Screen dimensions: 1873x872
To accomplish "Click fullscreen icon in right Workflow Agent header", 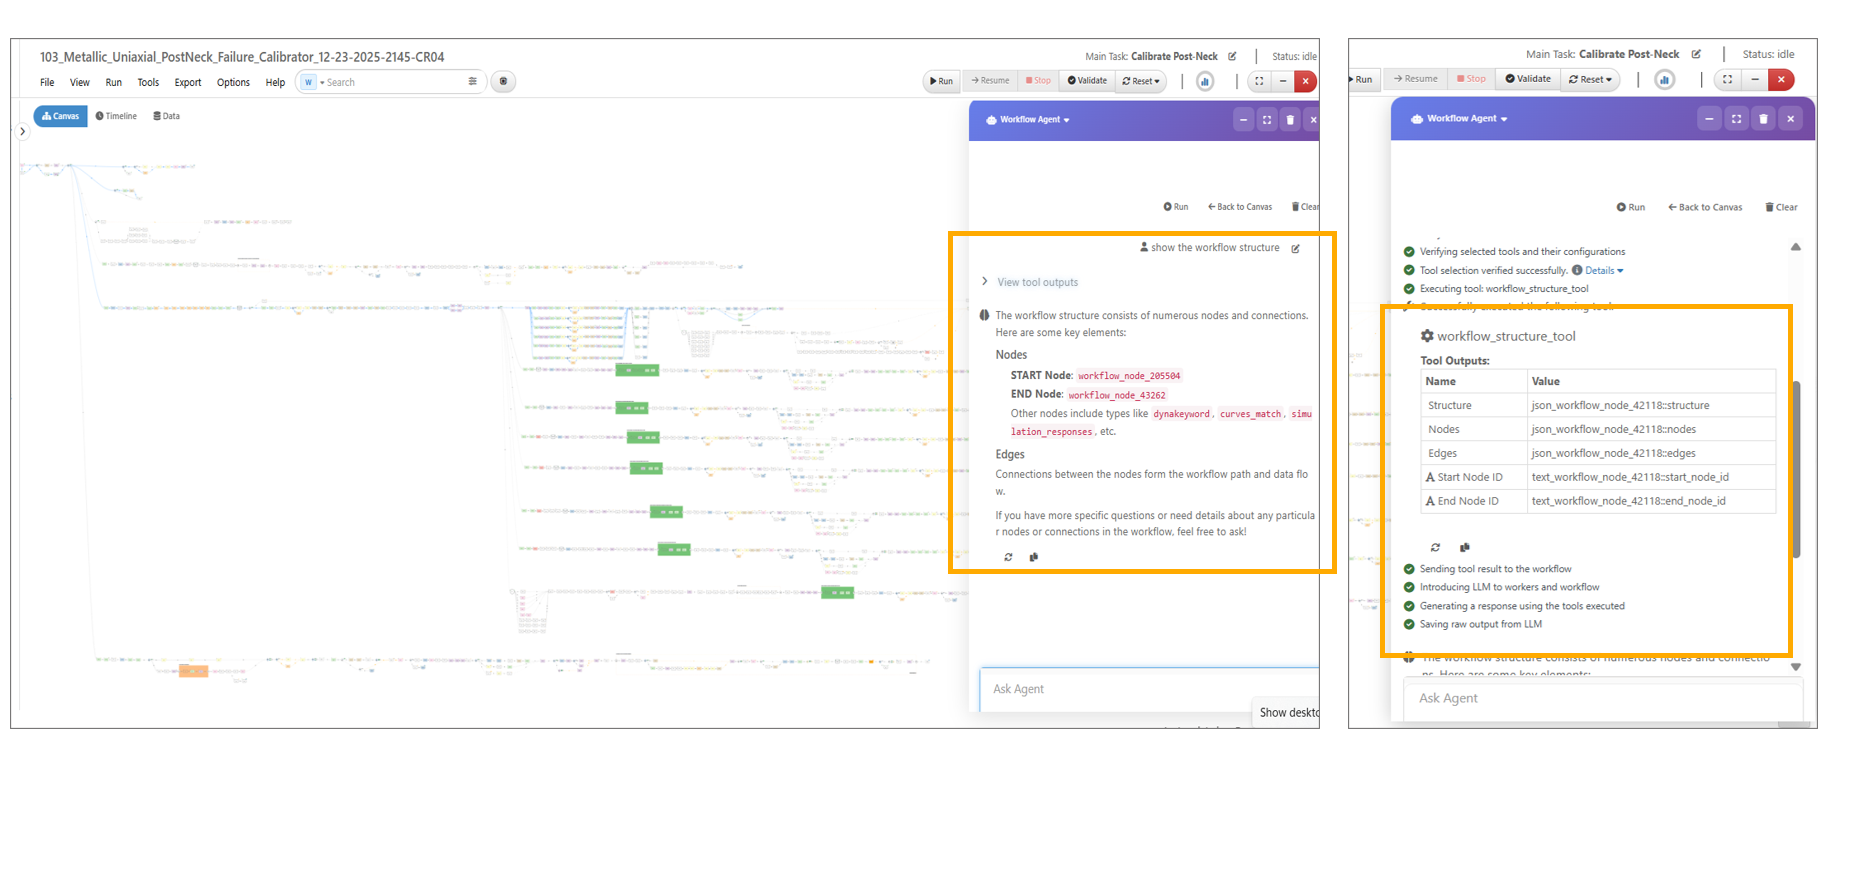I will (x=1736, y=119).
